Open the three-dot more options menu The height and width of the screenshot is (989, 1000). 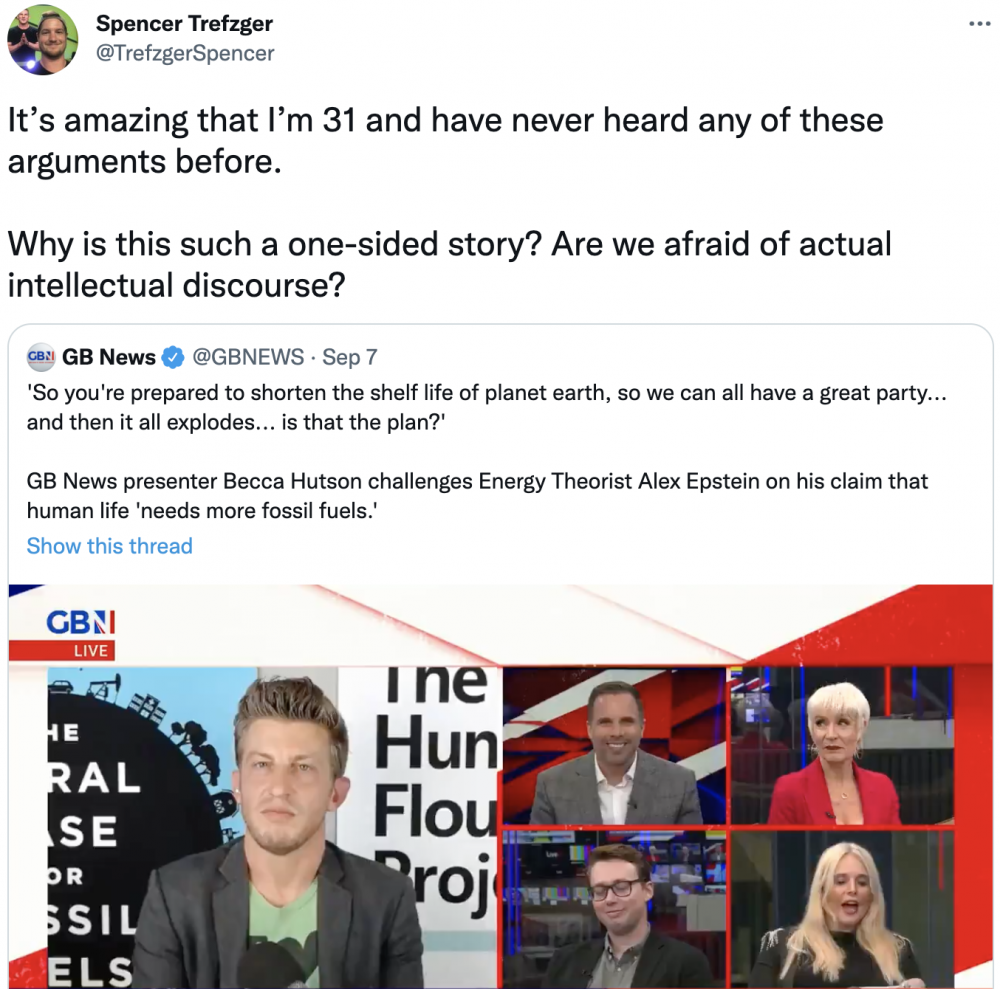click(979, 24)
